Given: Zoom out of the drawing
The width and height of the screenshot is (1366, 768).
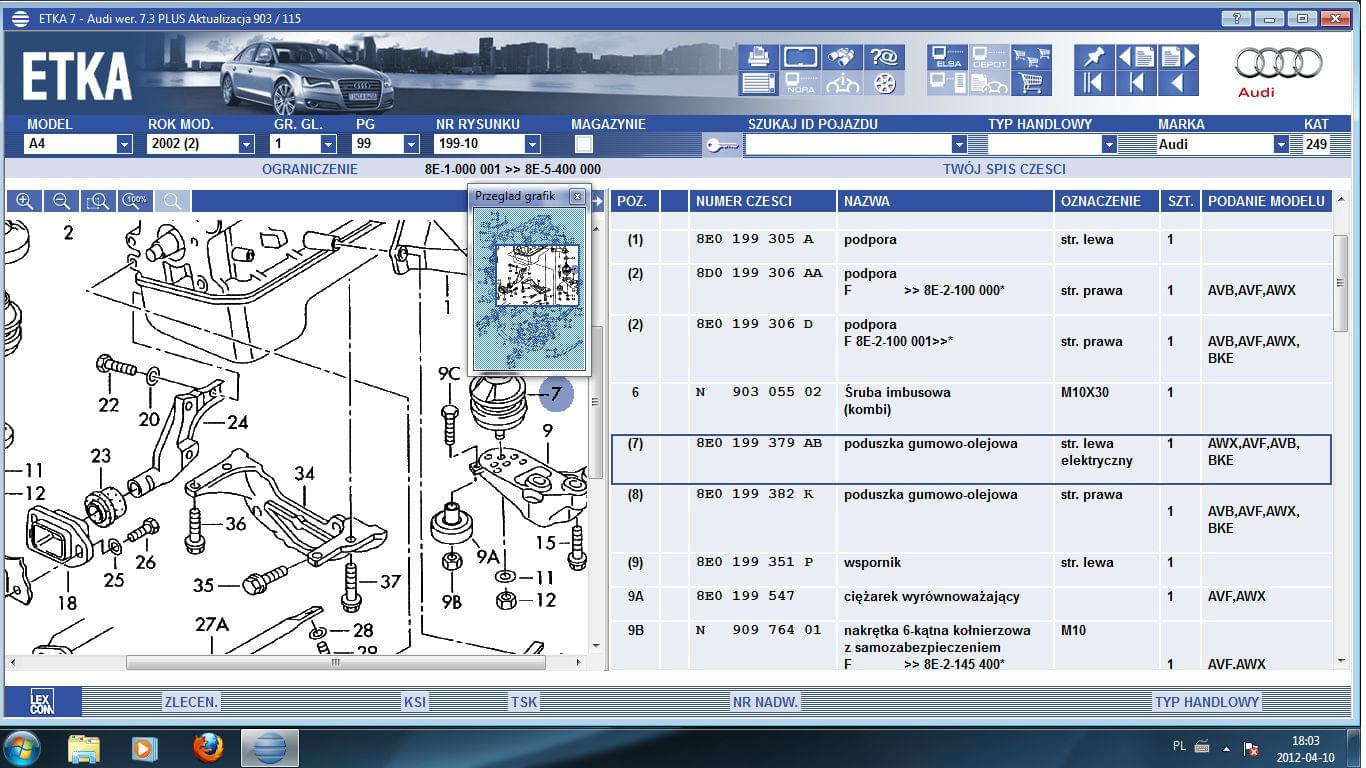Looking at the screenshot, I should [61, 201].
